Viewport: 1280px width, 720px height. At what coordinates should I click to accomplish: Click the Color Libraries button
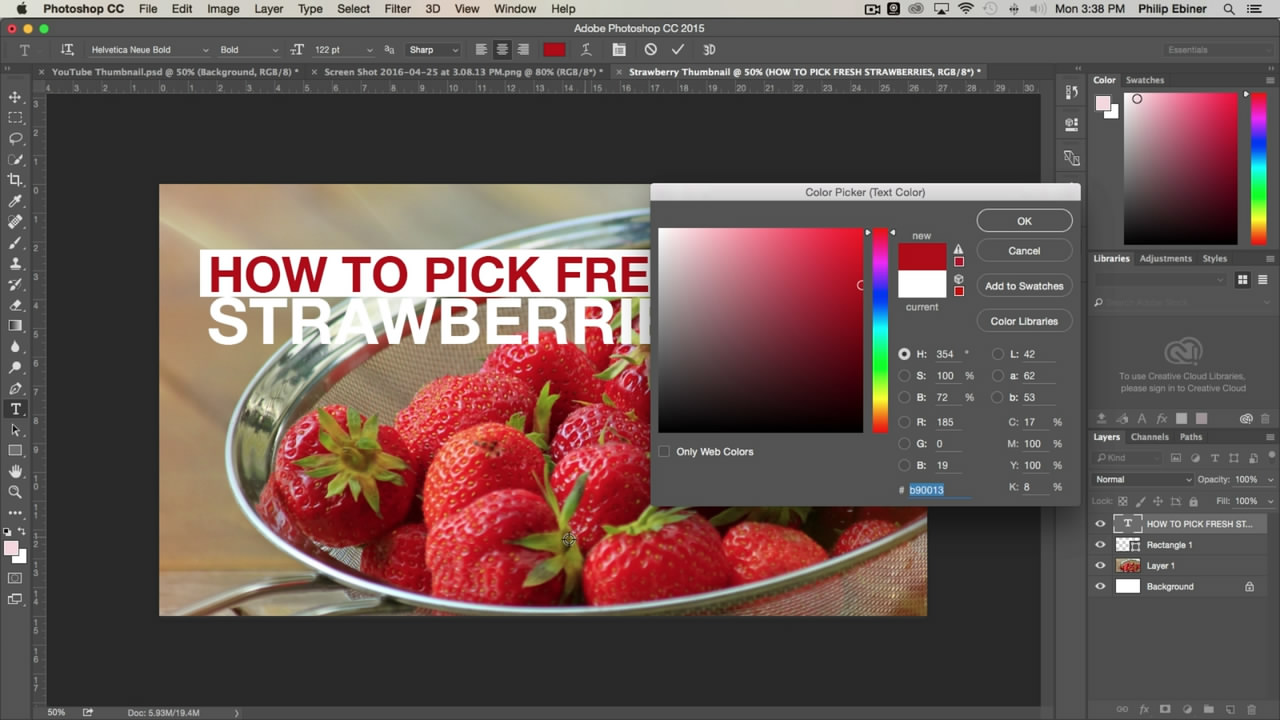click(1024, 321)
